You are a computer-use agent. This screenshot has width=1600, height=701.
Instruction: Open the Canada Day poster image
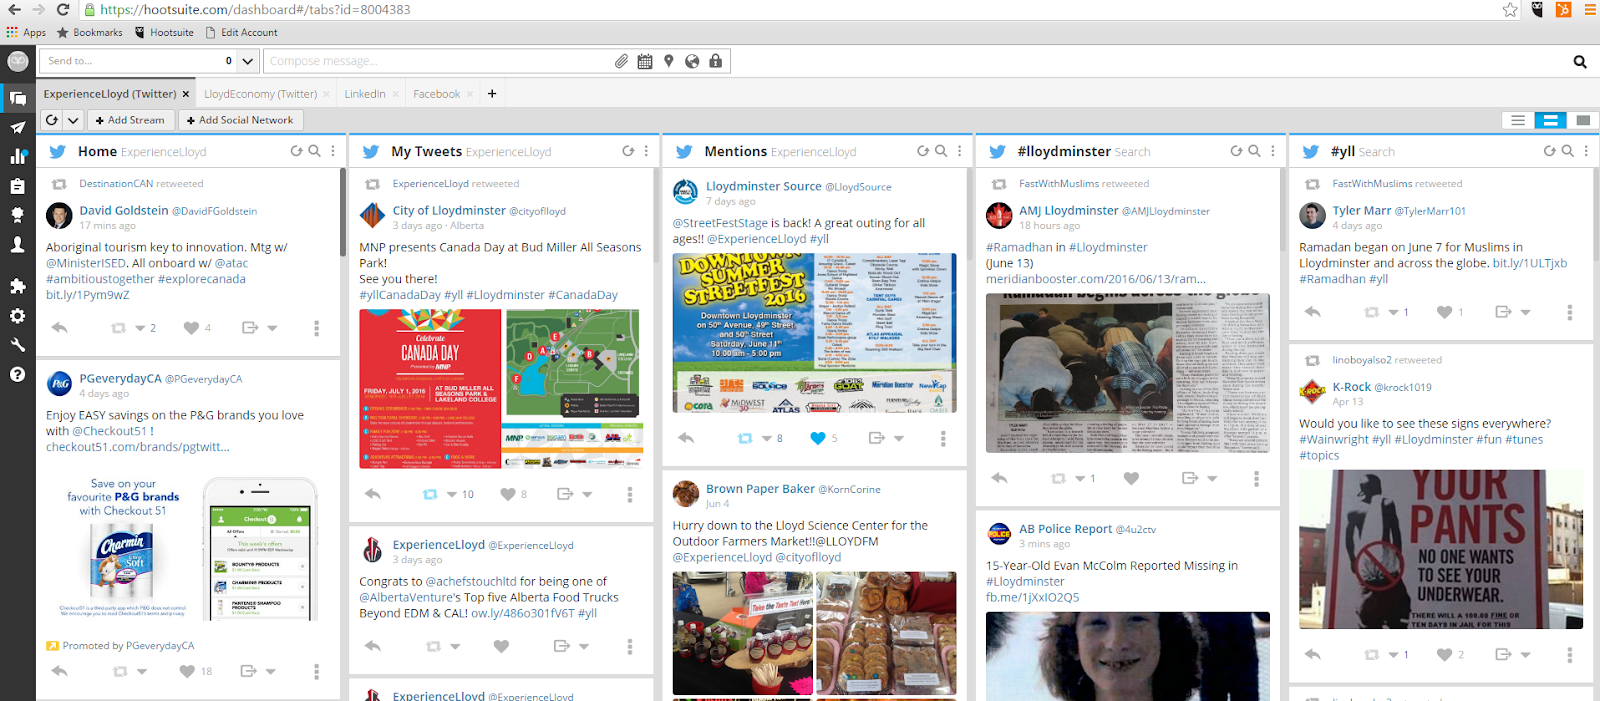(430, 389)
